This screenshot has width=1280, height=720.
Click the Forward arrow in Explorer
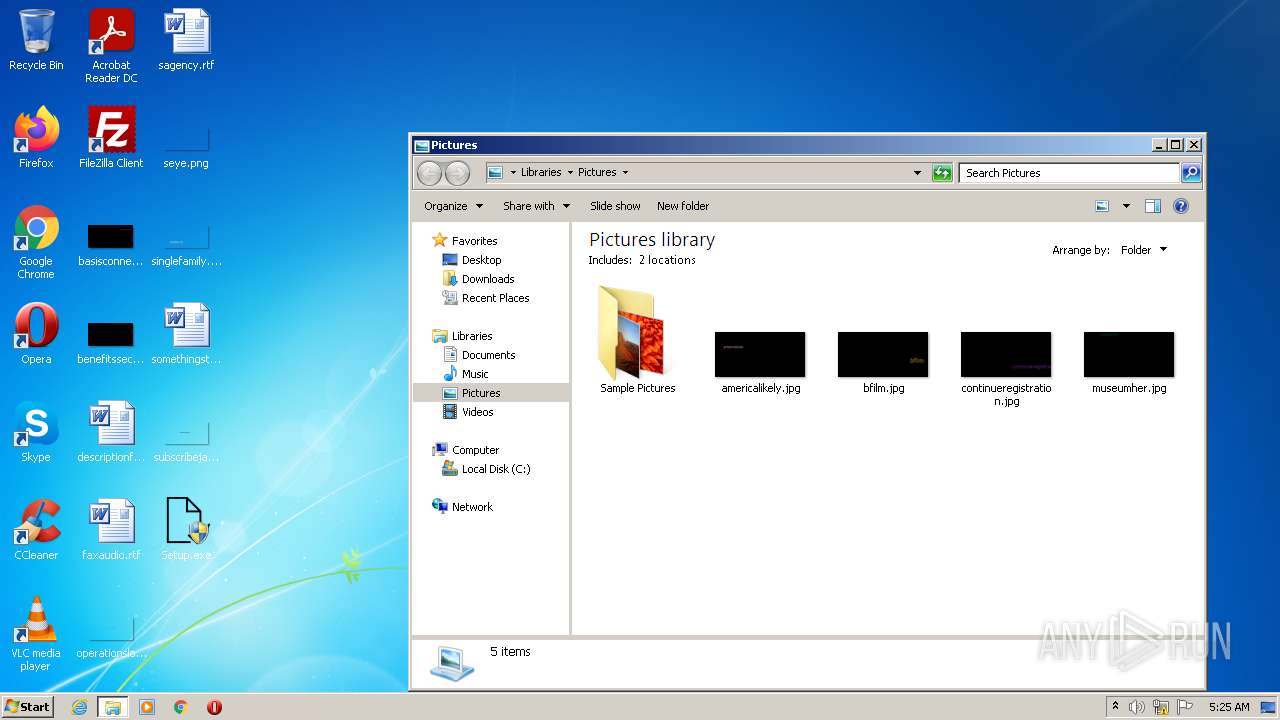tap(457, 173)
